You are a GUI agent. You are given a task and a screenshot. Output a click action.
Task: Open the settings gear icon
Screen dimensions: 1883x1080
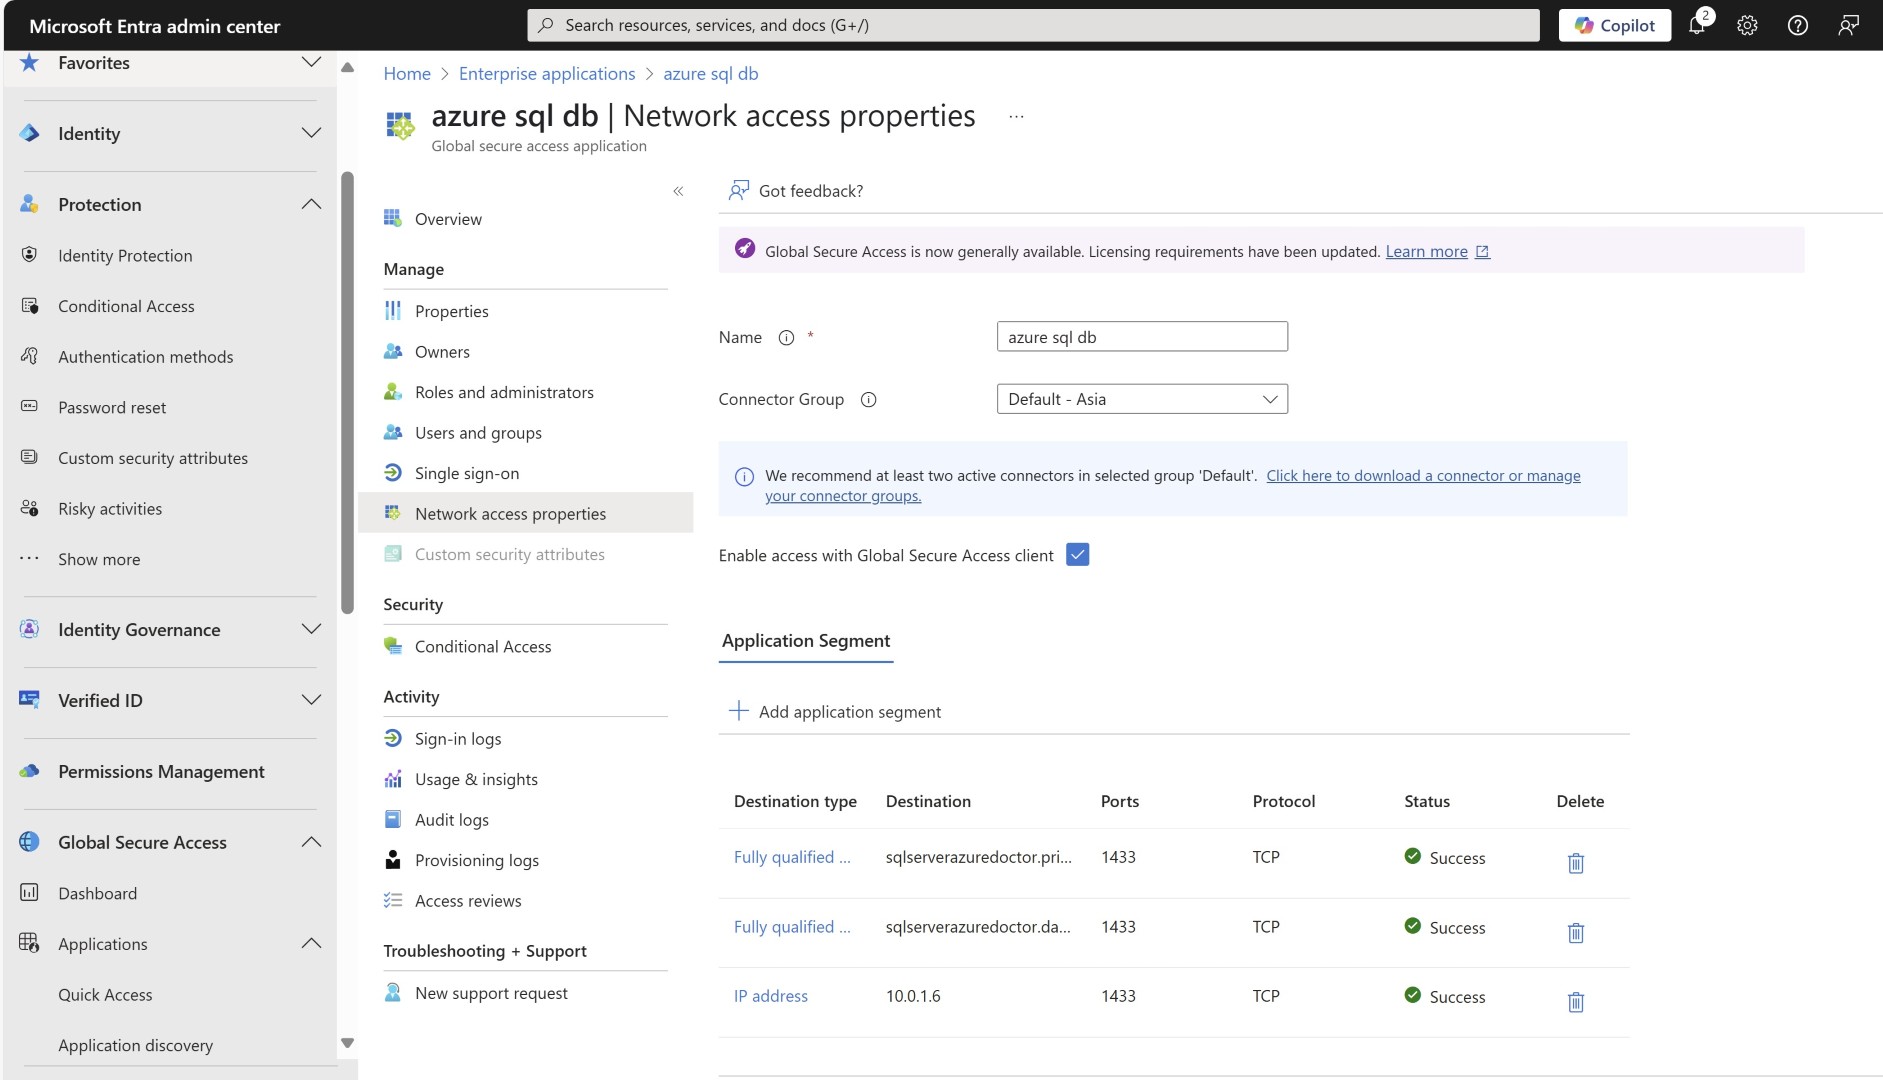pos(1747,26)
